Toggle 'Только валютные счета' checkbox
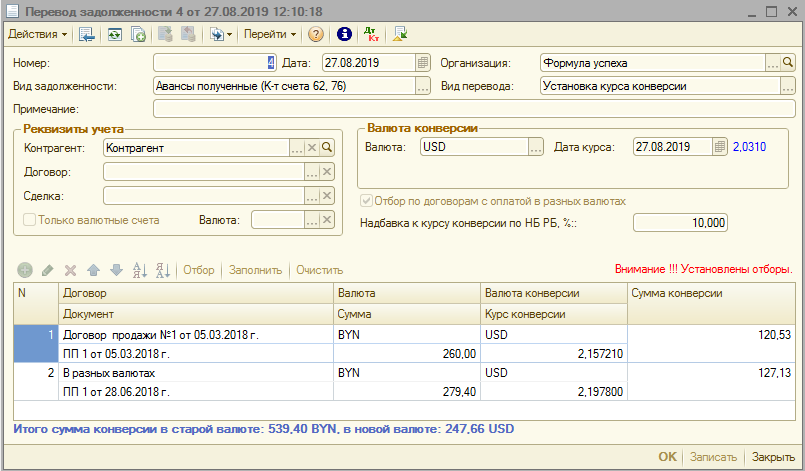Screen dimensions: 805x471 [30, 220]
